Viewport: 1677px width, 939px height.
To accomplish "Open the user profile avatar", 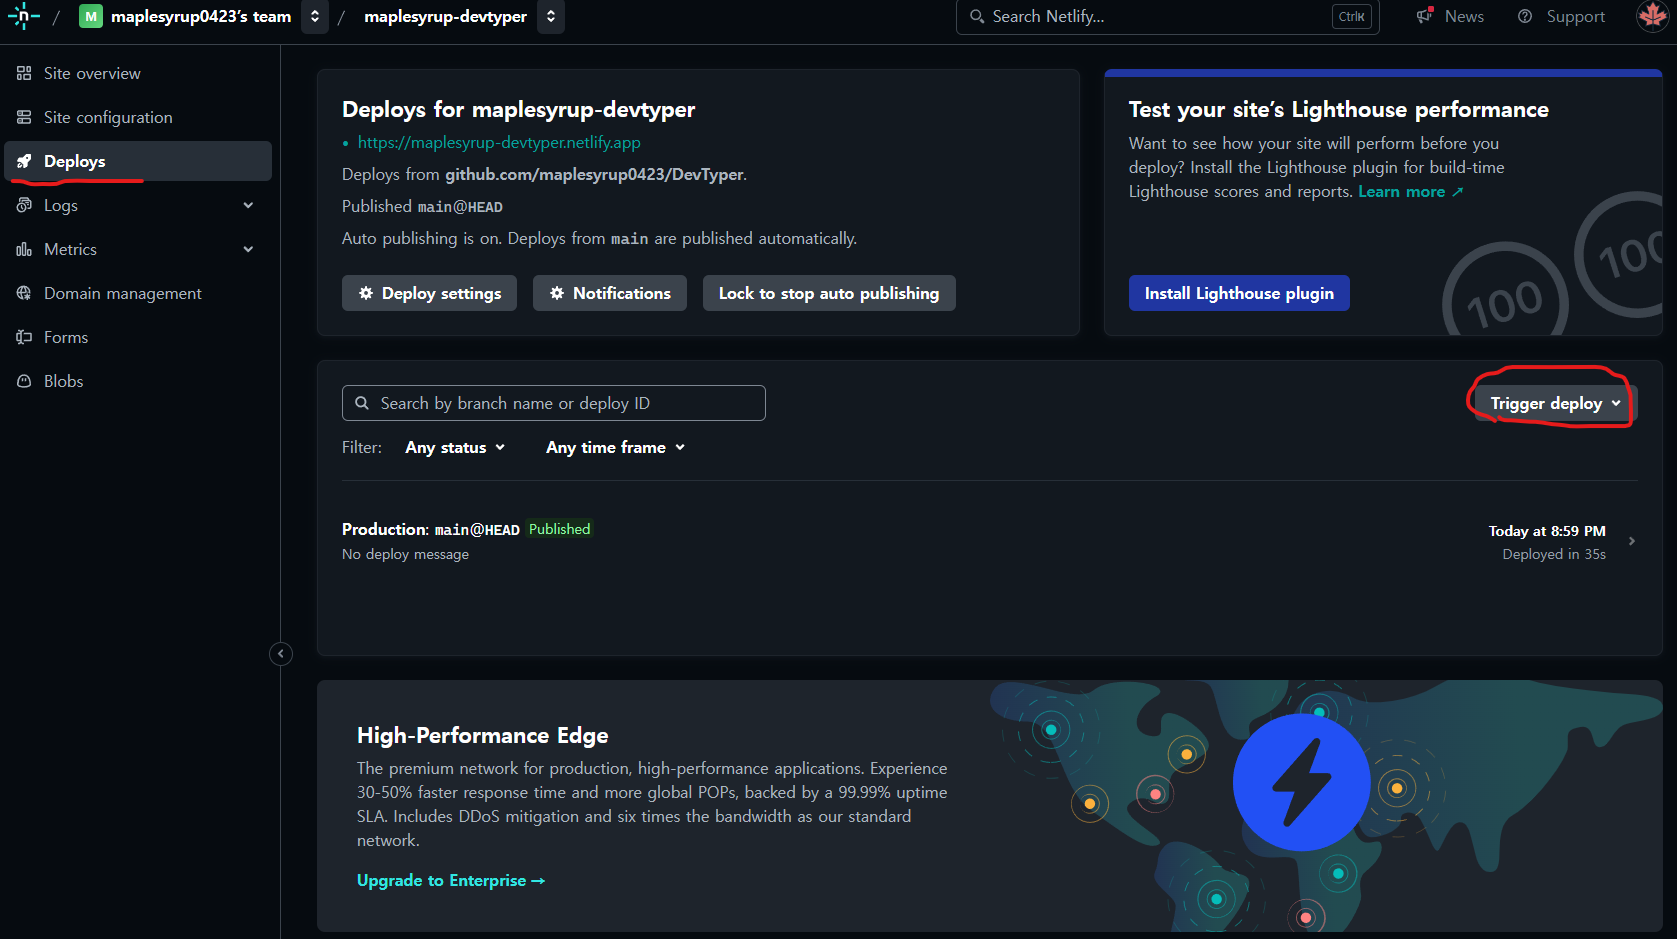I will pyautogui.click(x=1652, y=16).
